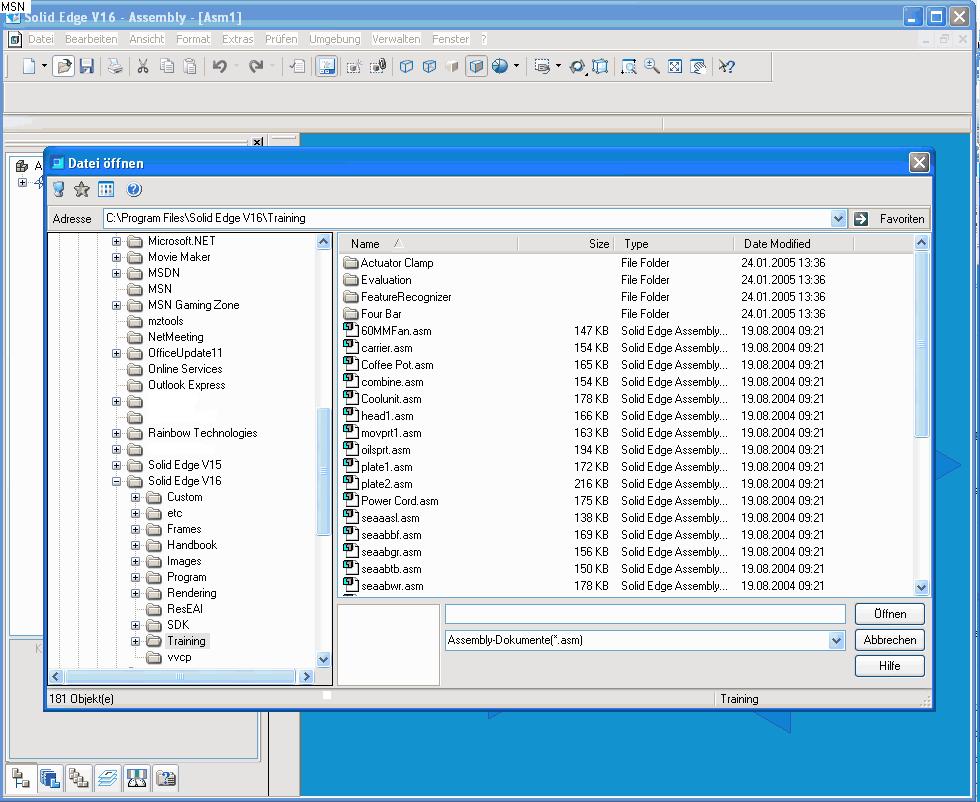Click the Fit view icon
The image size is (980, 802).
click(x=675, y=66)
